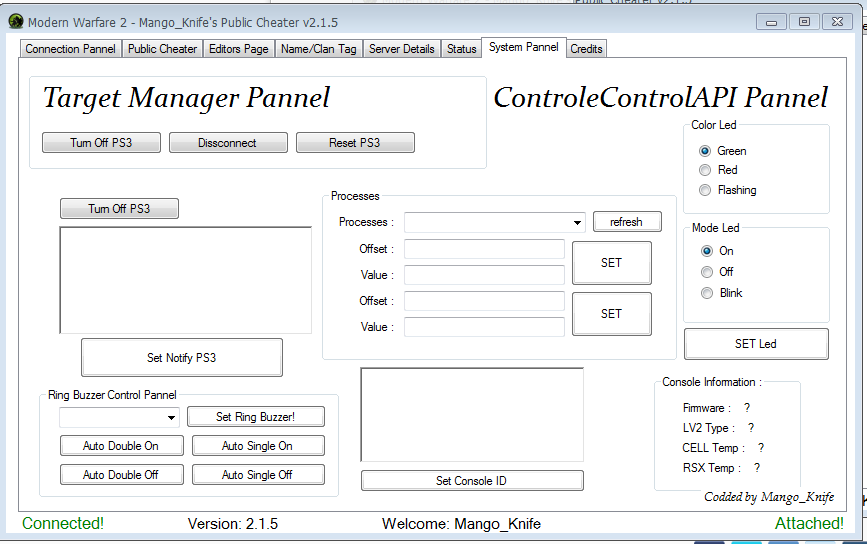Click the Auto Double On button

tap(121, 446)
